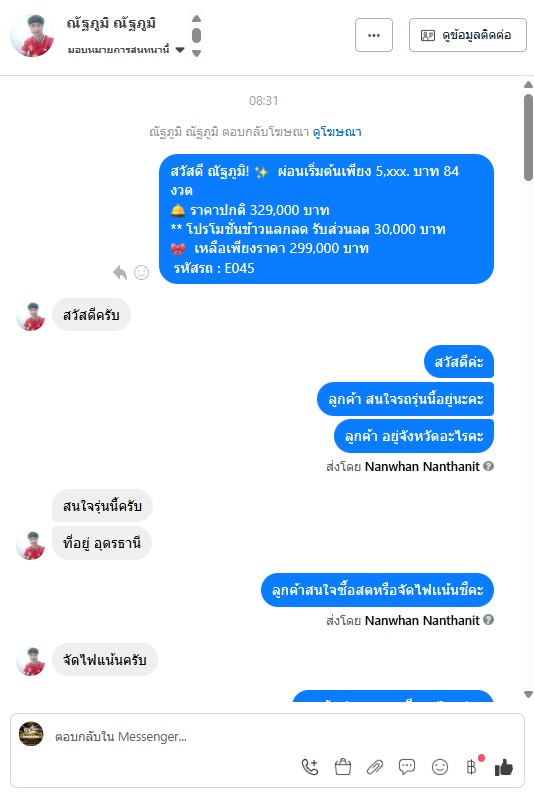
Task: Click the phone call icon in composer
Action: click(x=310, y=766)
